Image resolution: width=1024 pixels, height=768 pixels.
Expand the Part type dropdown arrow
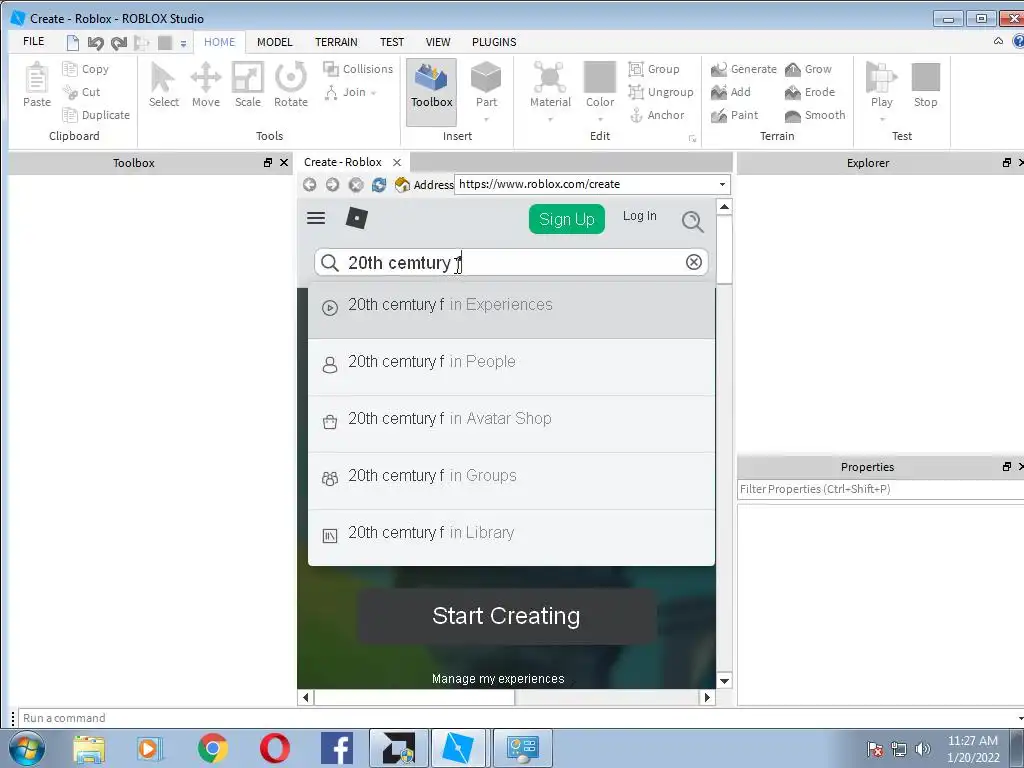point(486,120)
